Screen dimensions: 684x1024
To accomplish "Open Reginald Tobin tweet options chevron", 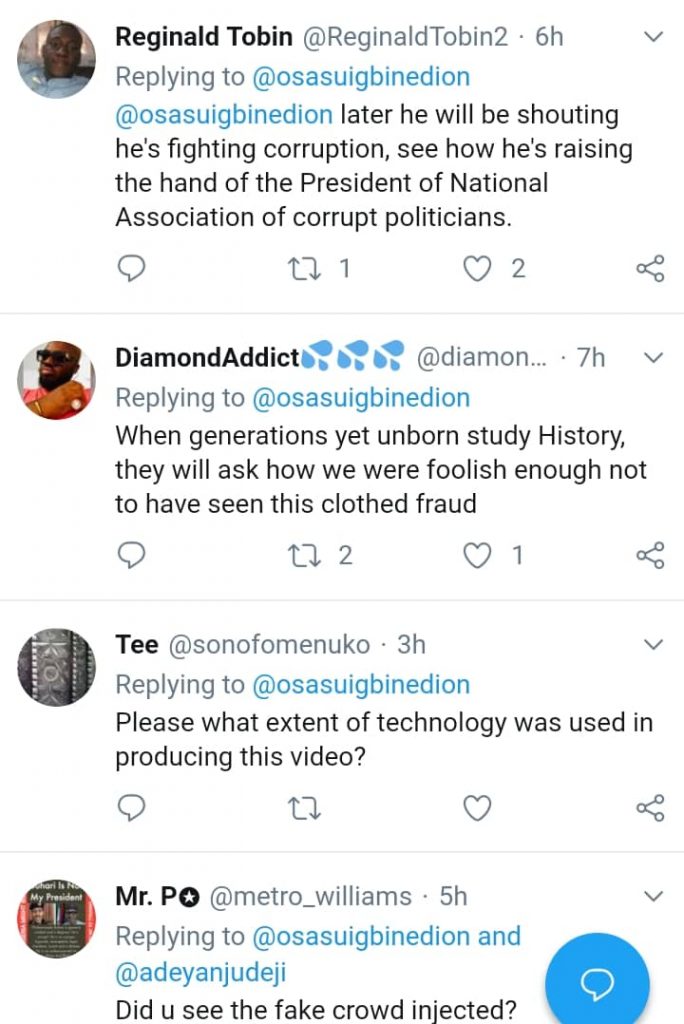I will coord(652,38).
